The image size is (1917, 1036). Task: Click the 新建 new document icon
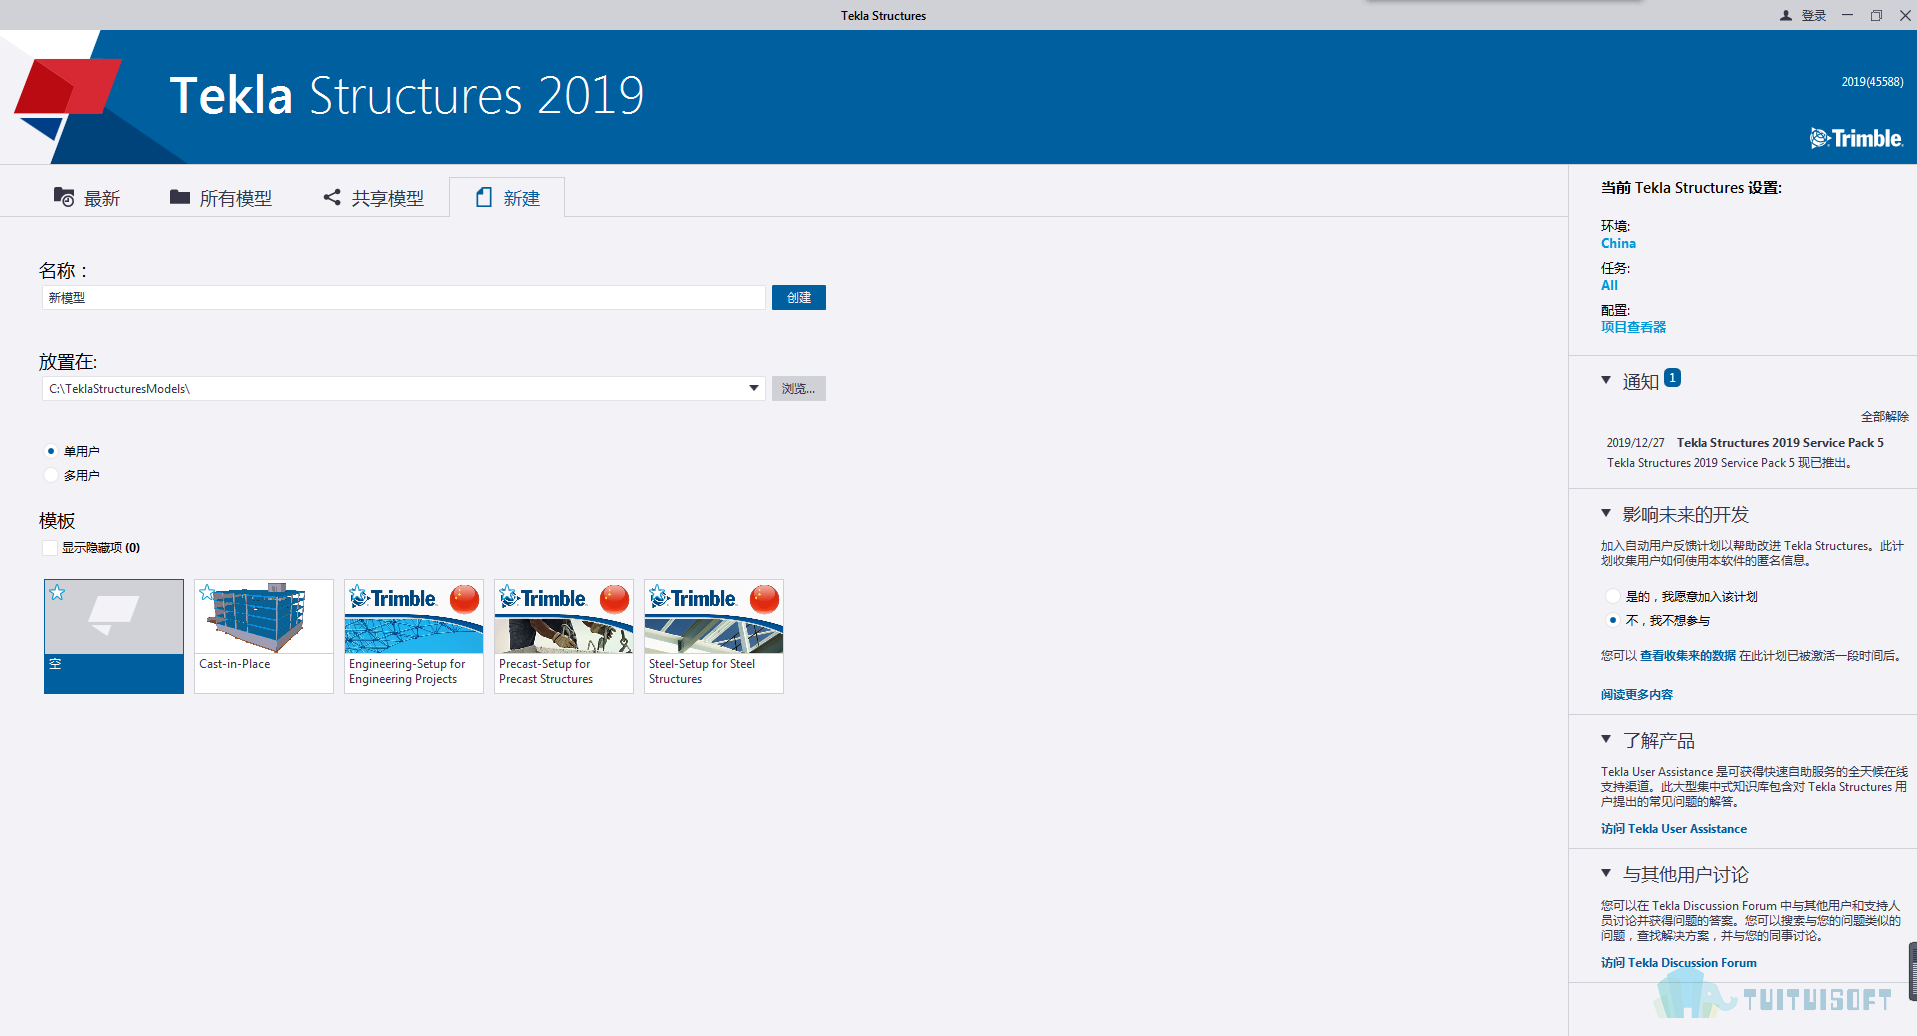(x=484, y=197)
